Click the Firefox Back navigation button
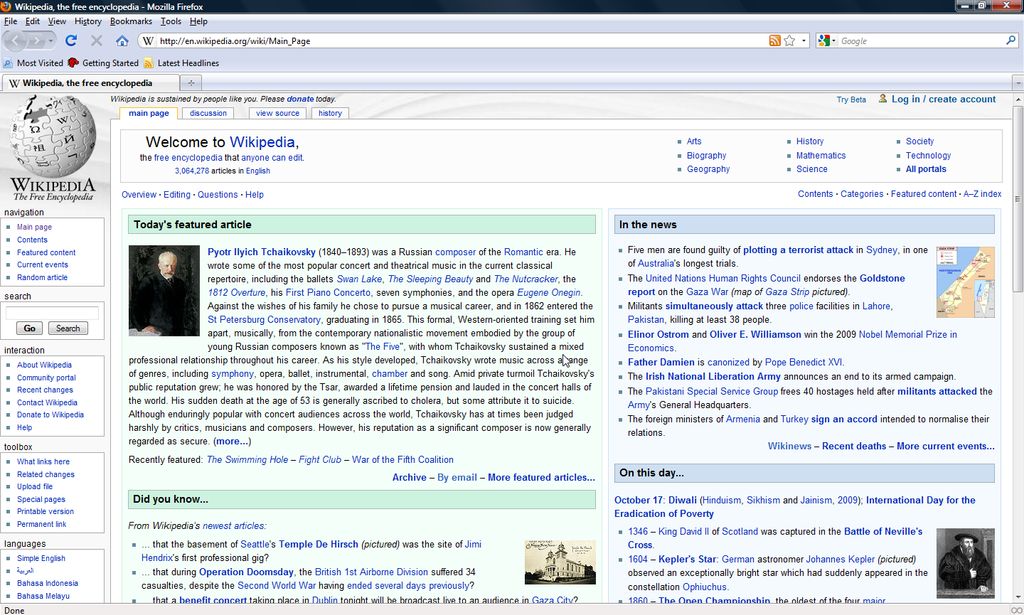The image size is (1024, 615). [14, 40]
